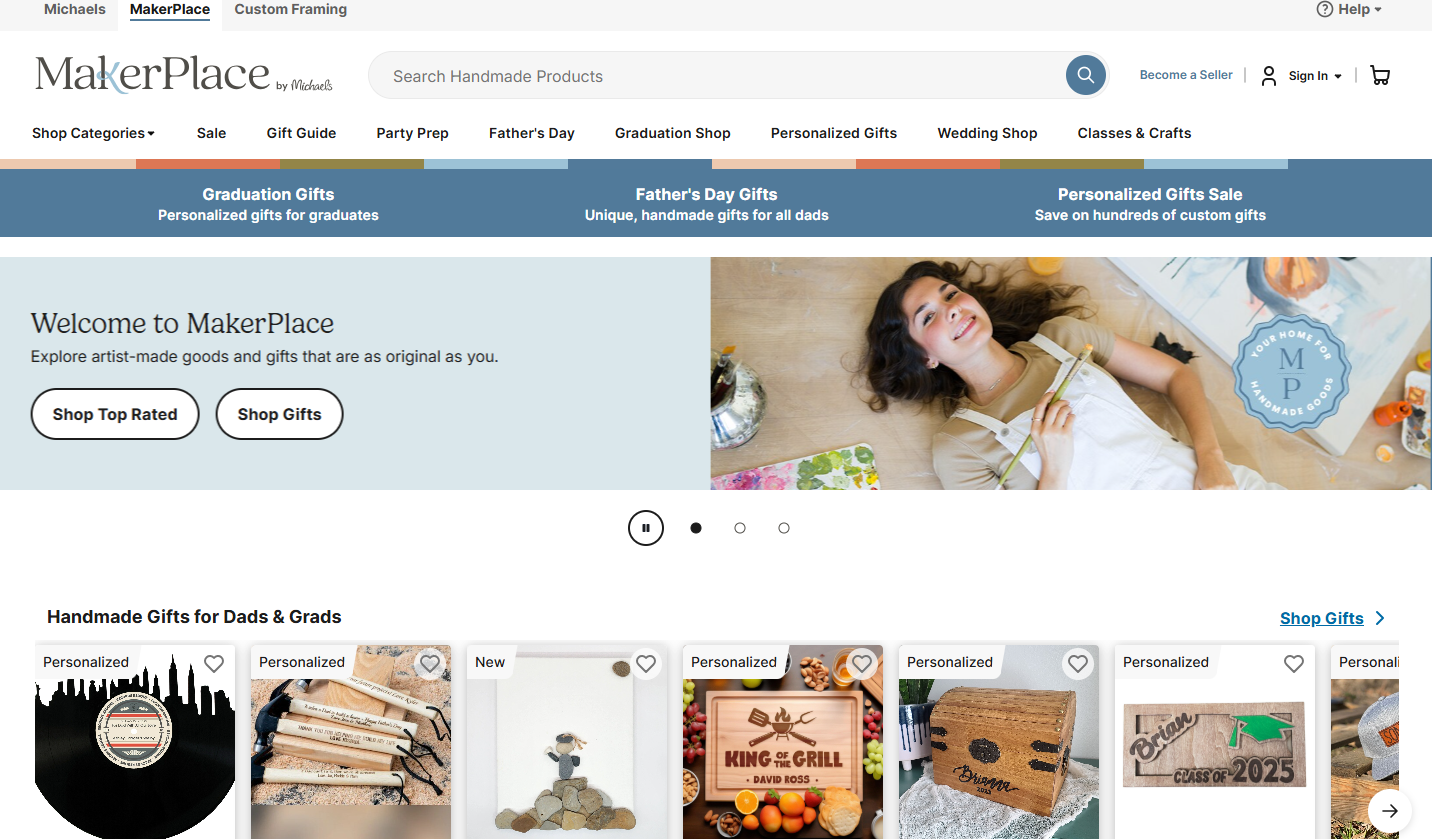Image resolution: width=1432 pixels, height=839 pixels.
Task: Open the Father's Day menu item
Action: point(532,133)
